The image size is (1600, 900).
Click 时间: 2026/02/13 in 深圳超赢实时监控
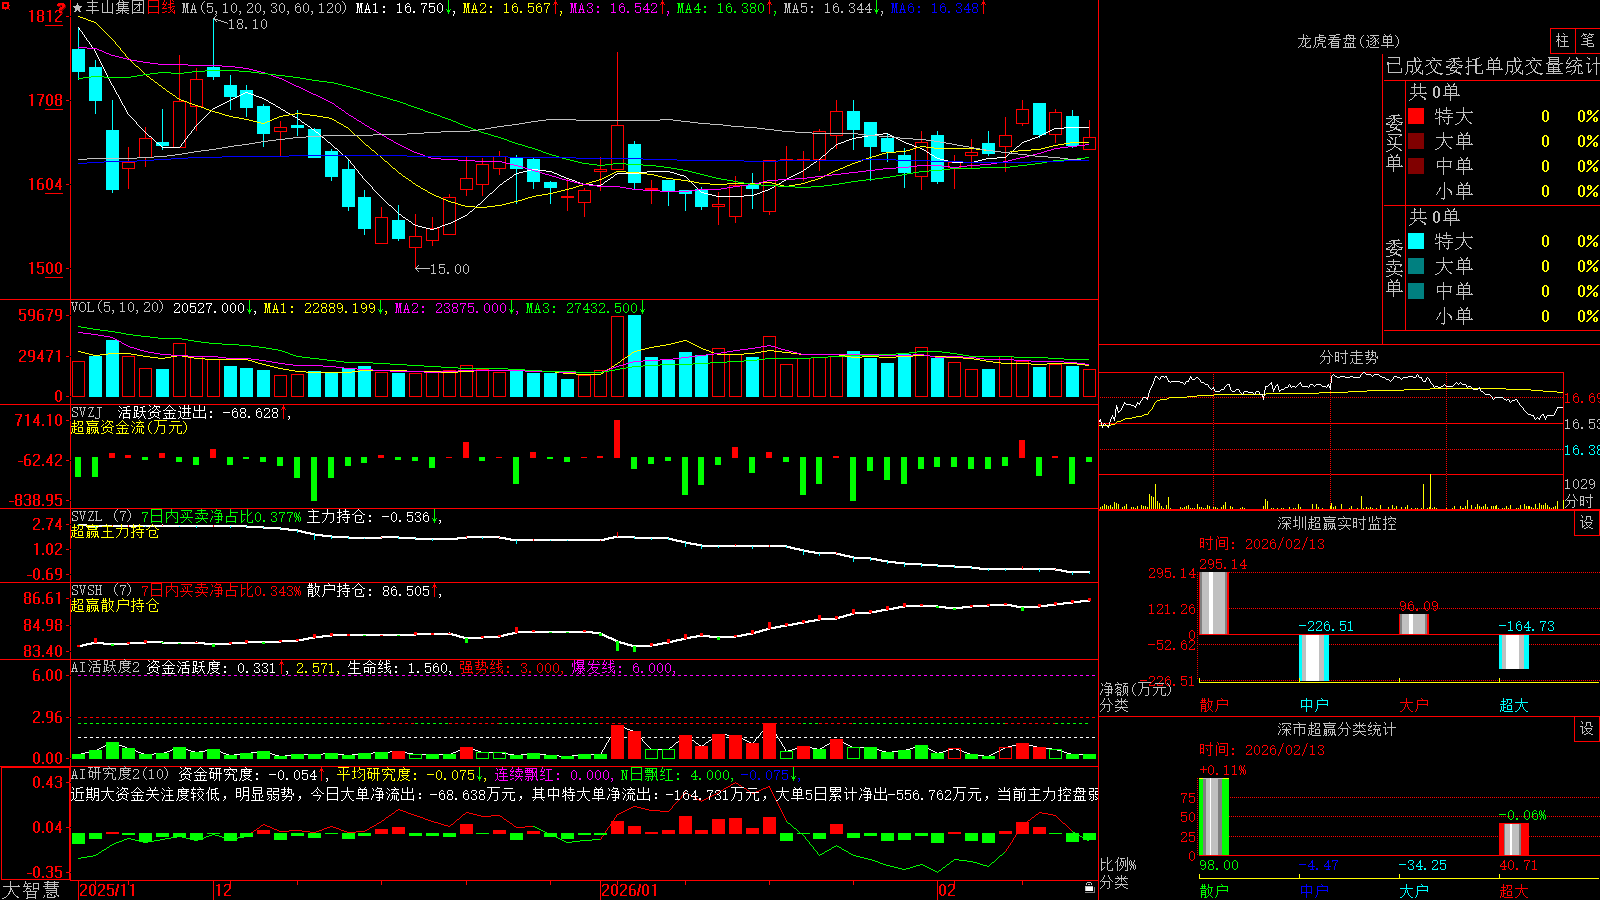[x=1262, y=544]
